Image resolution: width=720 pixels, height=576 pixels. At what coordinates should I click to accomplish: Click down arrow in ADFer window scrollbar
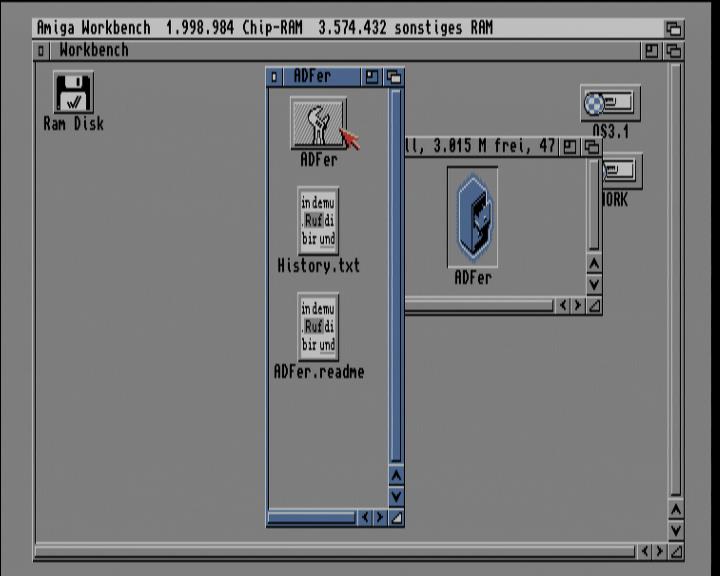click(396, 497)
